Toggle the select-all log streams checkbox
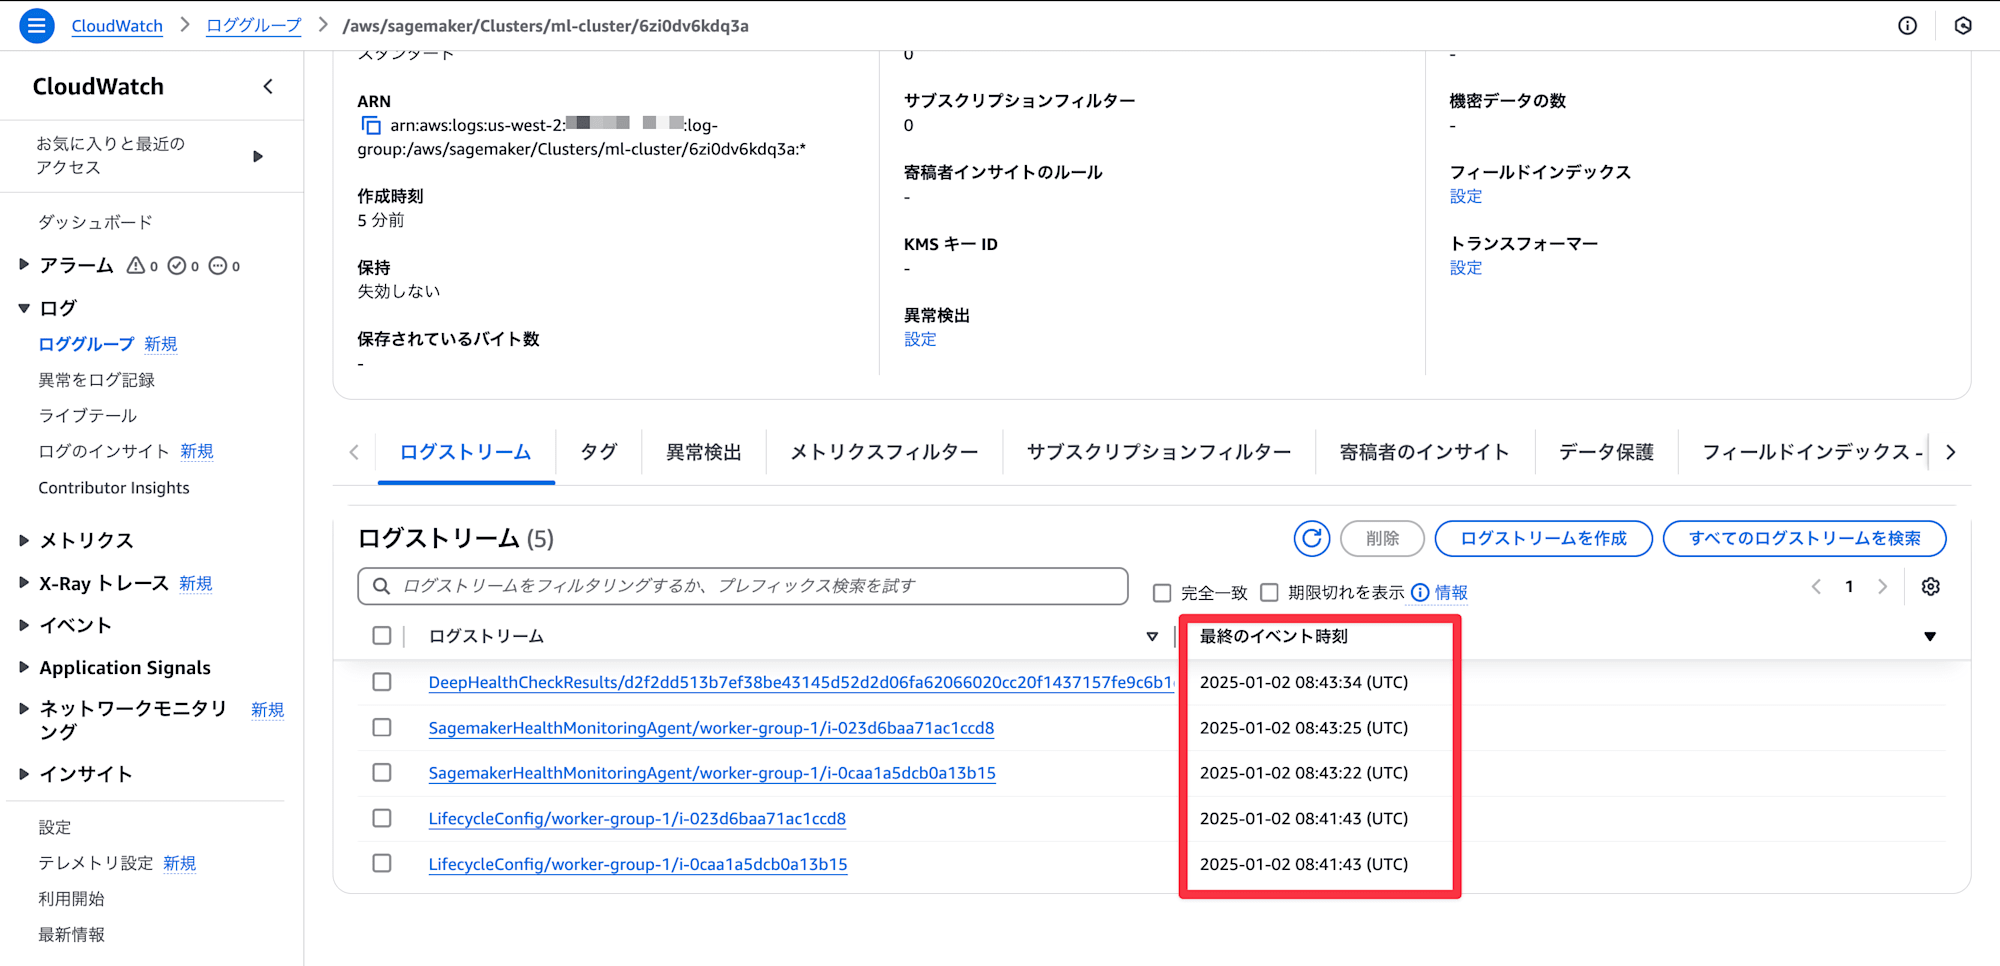The image size is (2000, 966). coord(381,636)
